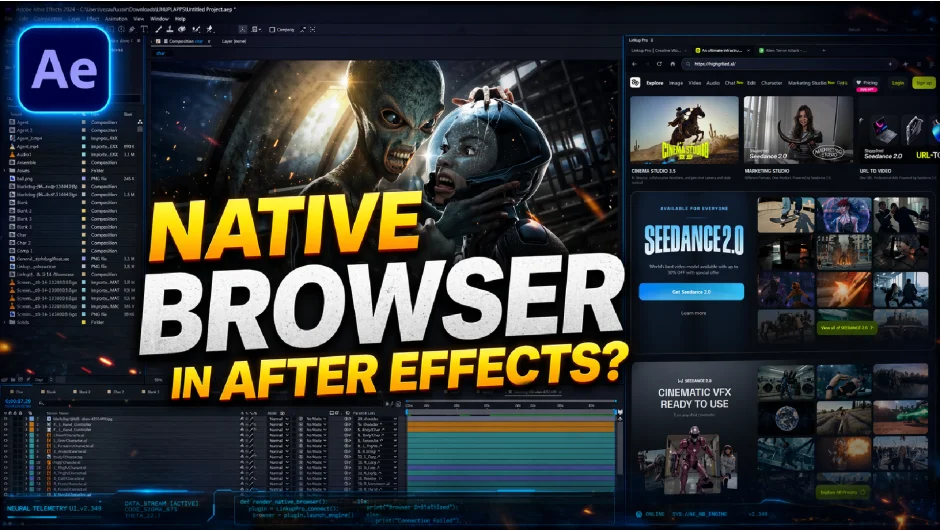The width and height of the screenshot is (940, 530).
Task: Switch to Alien Terror Attack browser tab
Action: (786, 50)
